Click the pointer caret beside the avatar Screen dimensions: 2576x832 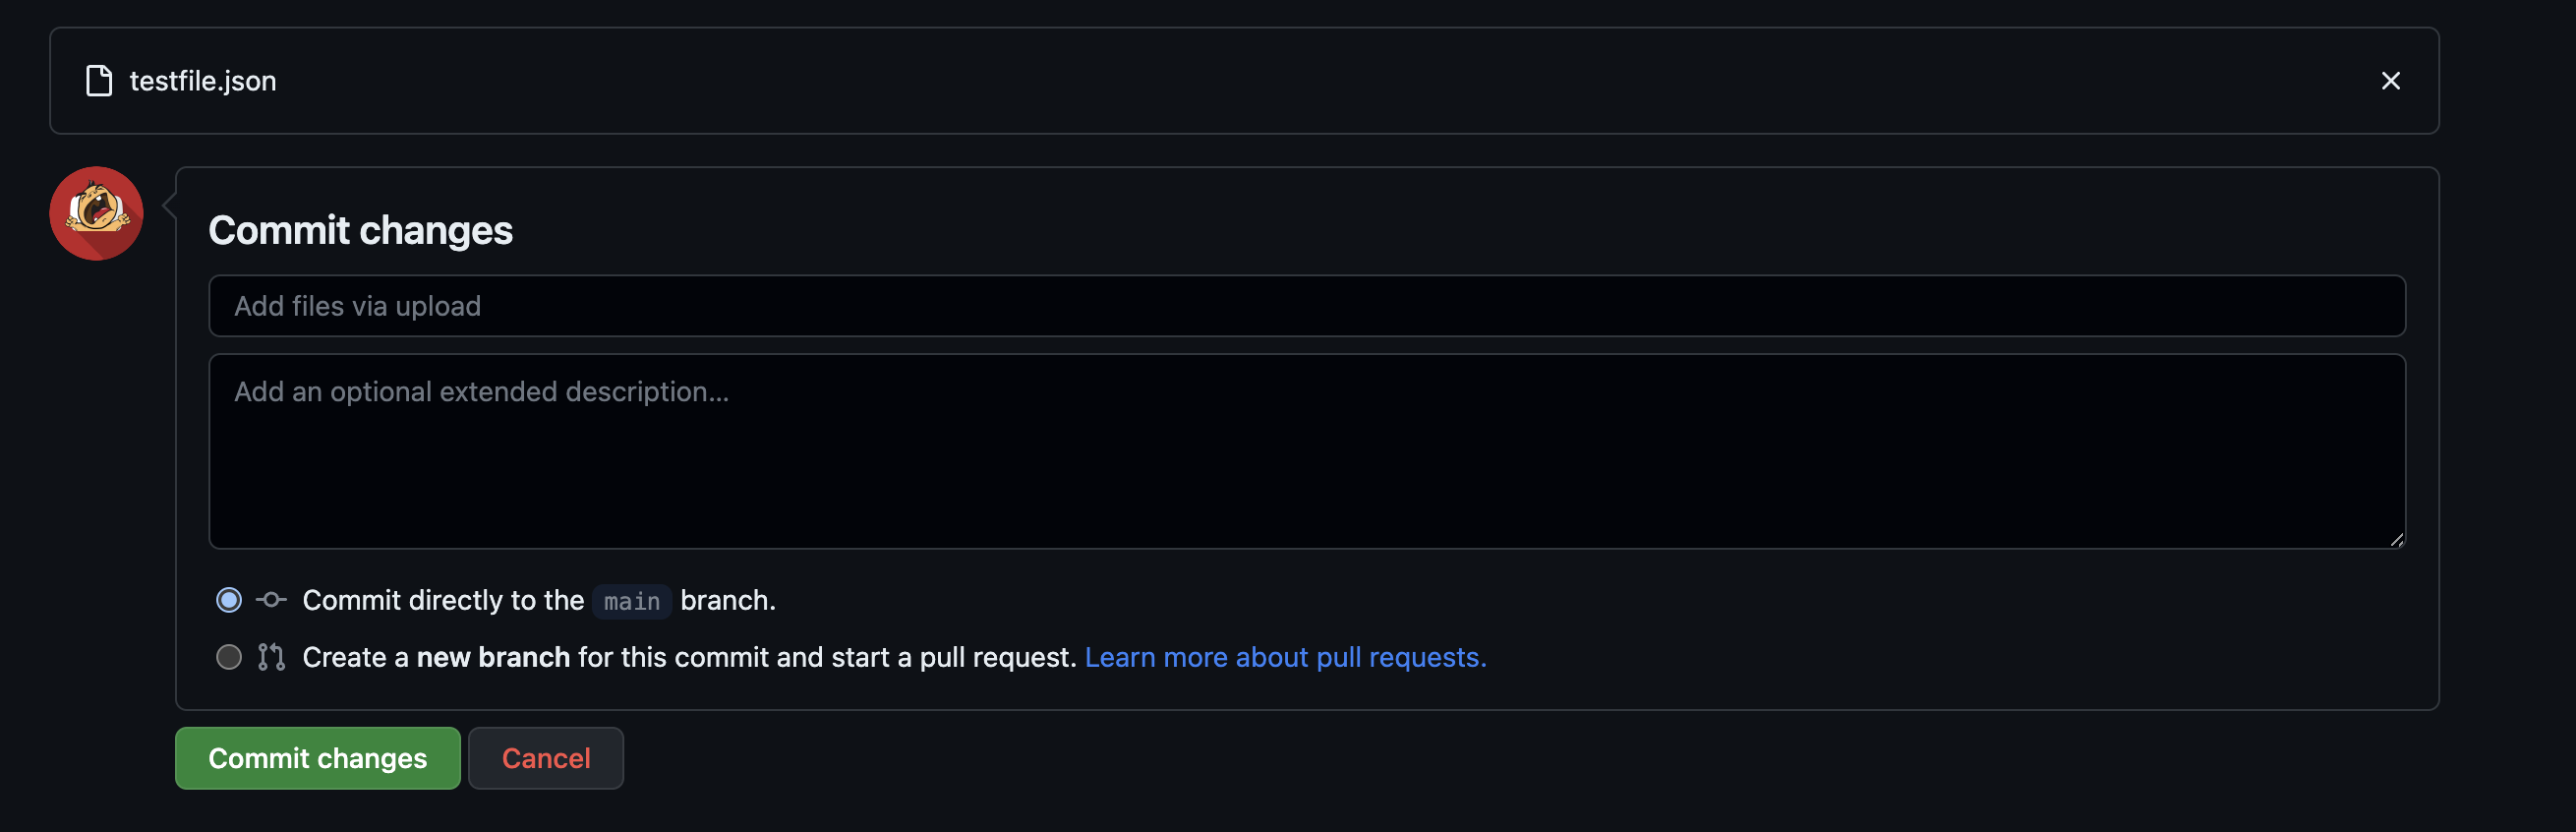pyautogui.click(x=169, y=206)
